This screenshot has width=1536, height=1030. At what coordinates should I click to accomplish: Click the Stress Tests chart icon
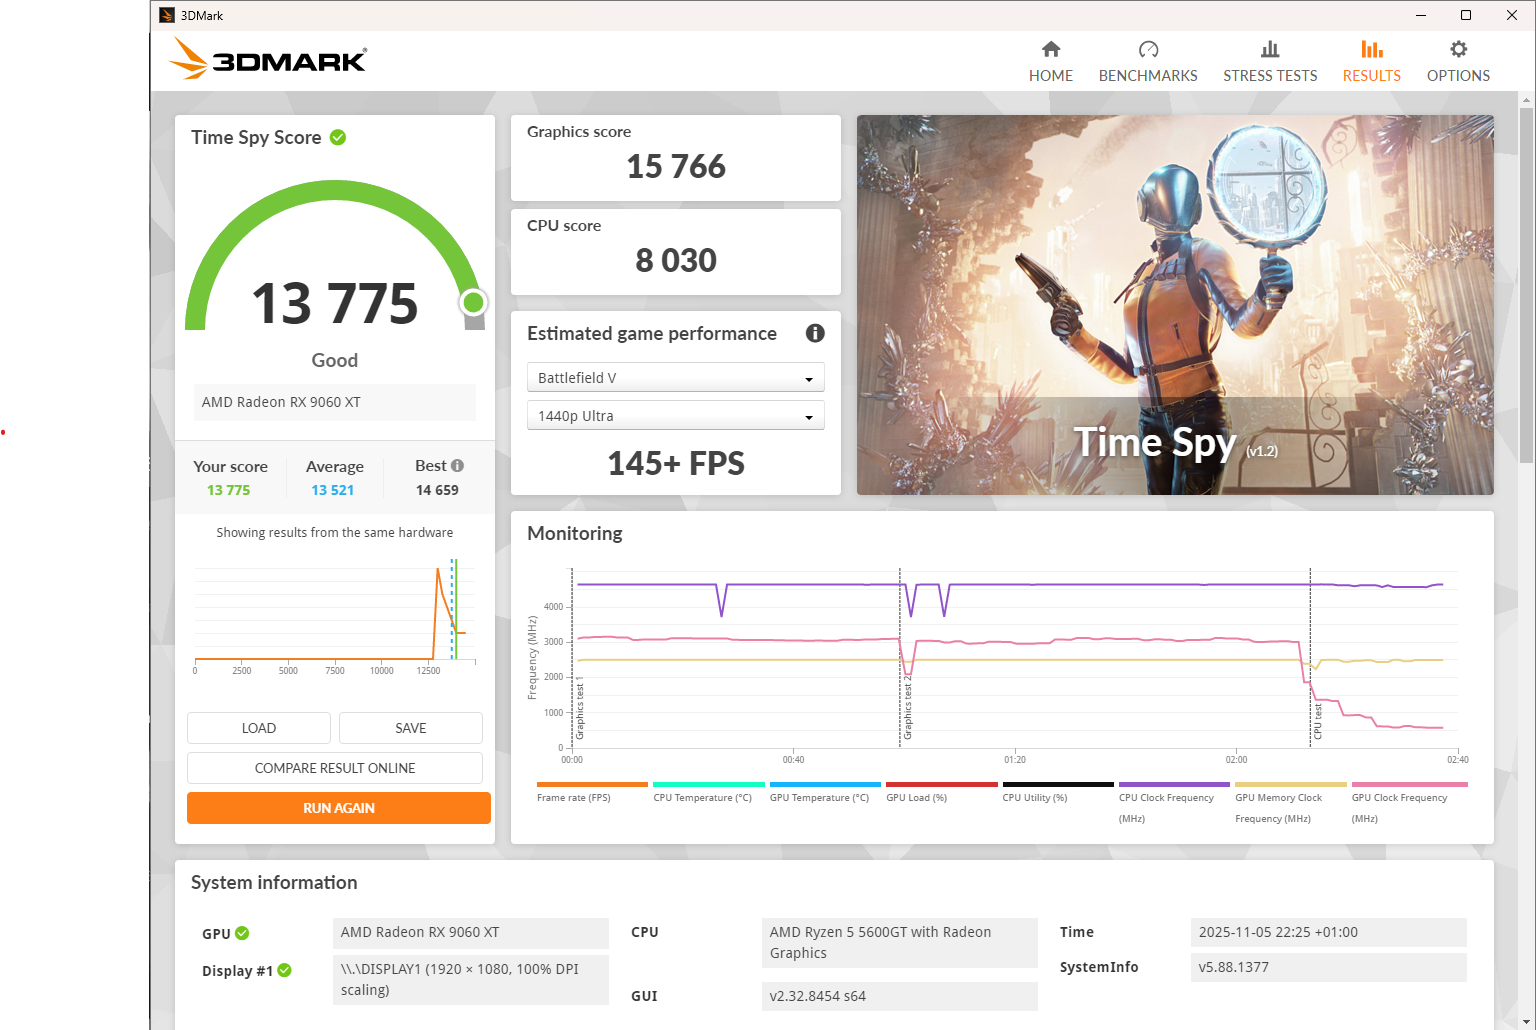pyautogui.click(x=1270, y=49)
